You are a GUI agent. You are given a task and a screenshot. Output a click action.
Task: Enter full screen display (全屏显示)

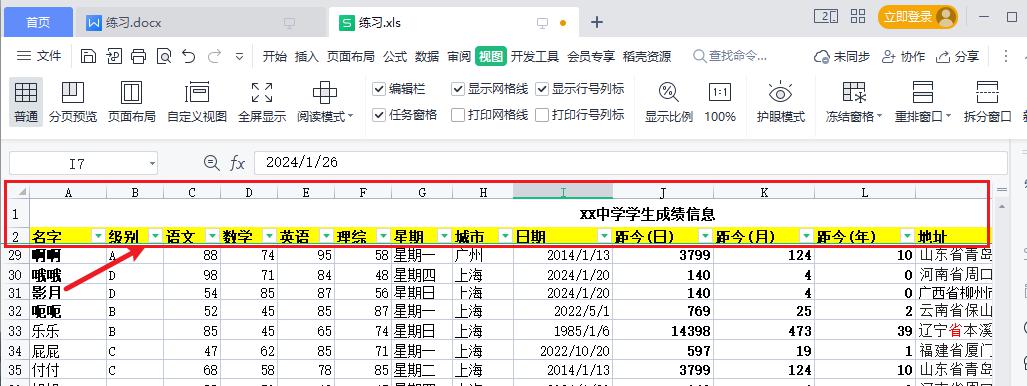click(262, 102)
